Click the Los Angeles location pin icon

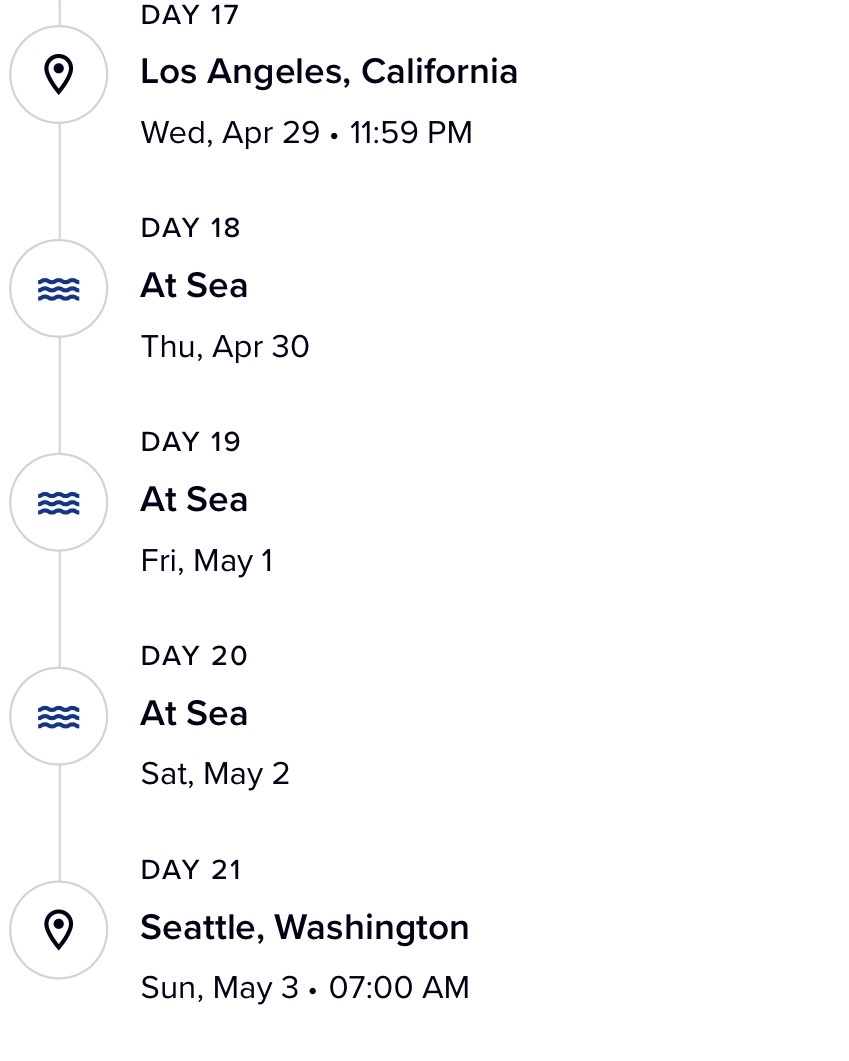(x=58, y=74)
